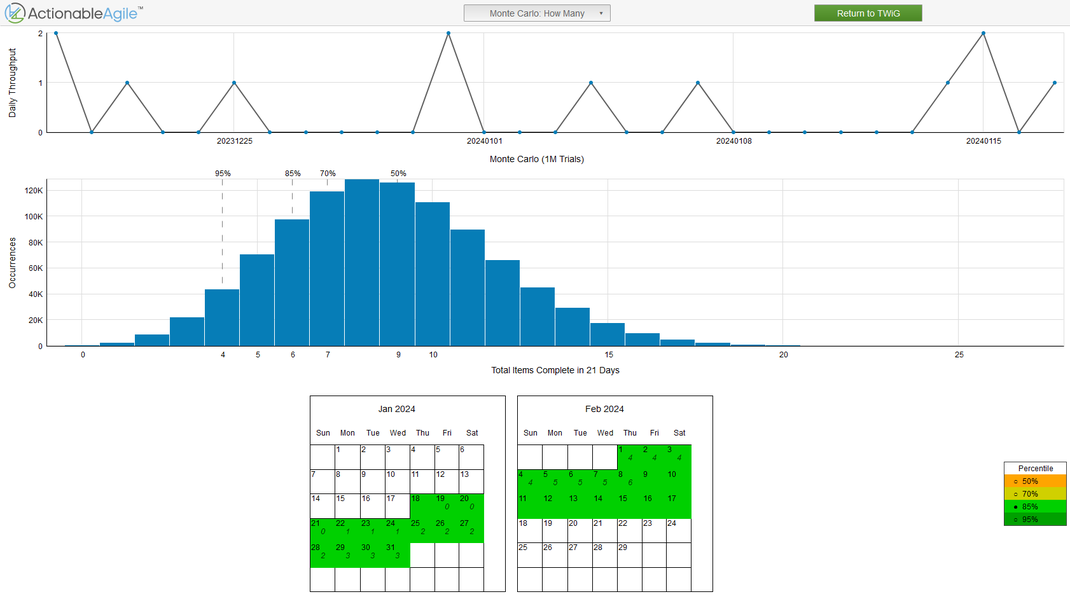Open the Monte Carlo: How Many dropdown
Screen dimensions: 1070x599
pyautogui.click(x=537, y=12)
